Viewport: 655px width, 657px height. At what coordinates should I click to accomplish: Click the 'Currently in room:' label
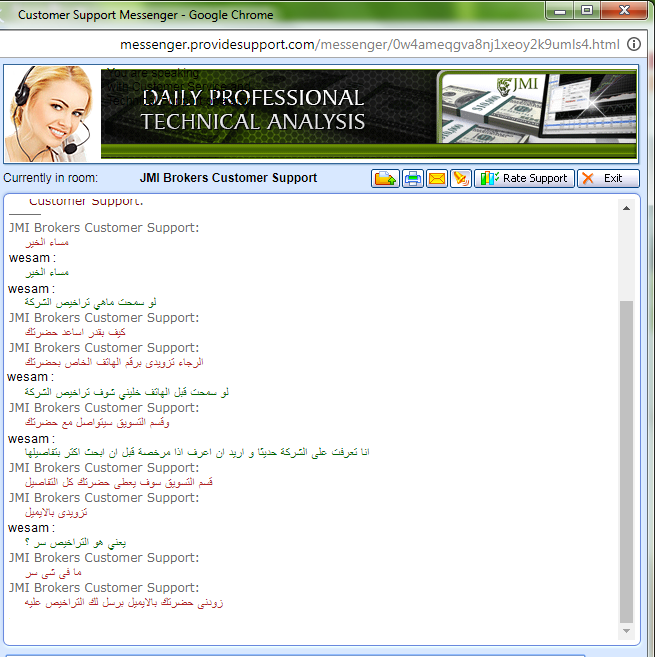click(50, 178)
